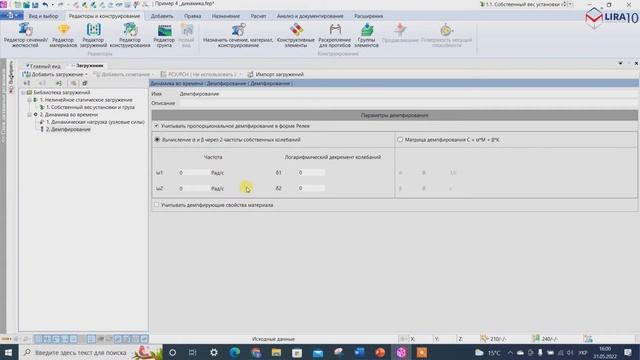Open Word from taskbar

[360, 352]
